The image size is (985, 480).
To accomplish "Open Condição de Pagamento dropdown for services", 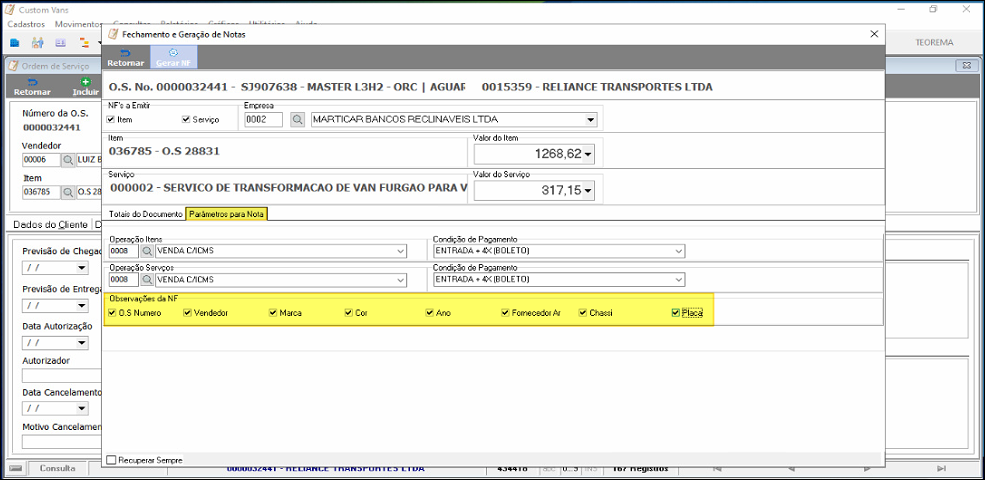I will pos(678,280).
